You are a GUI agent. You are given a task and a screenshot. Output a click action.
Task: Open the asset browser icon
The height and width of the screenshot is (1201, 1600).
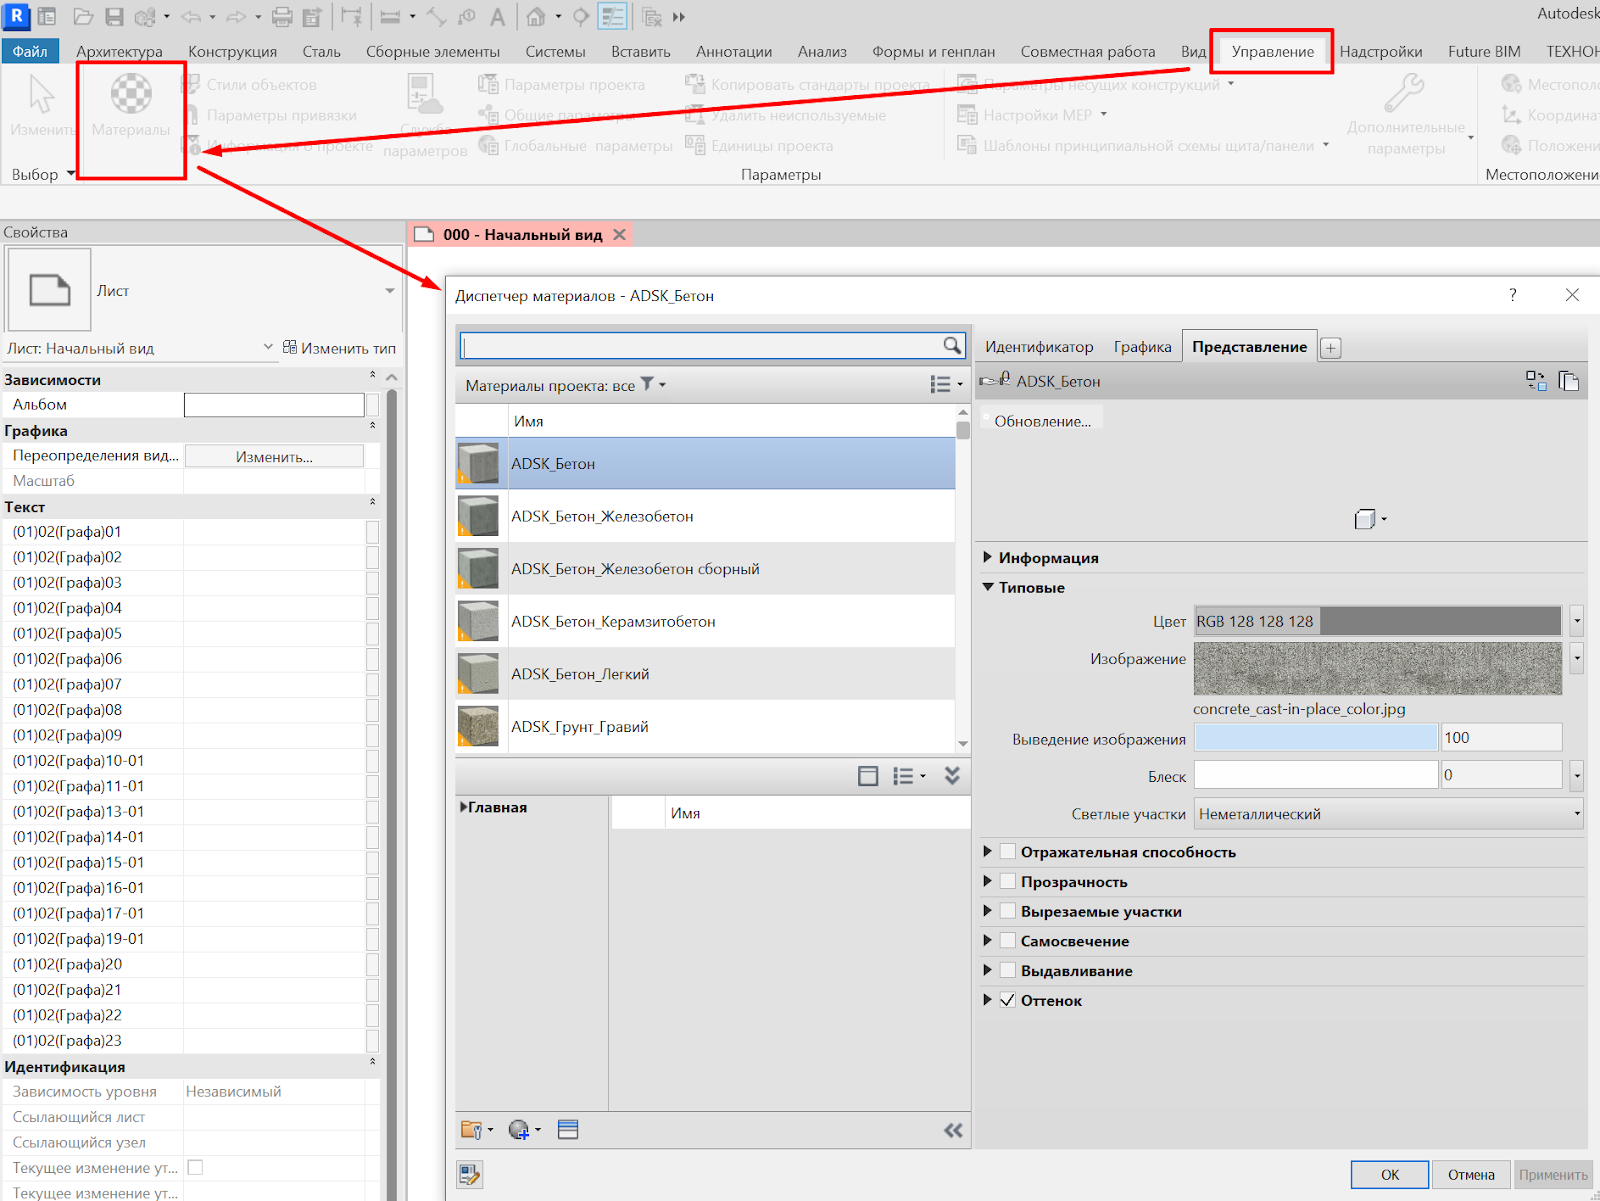(x=568, y=1130)
